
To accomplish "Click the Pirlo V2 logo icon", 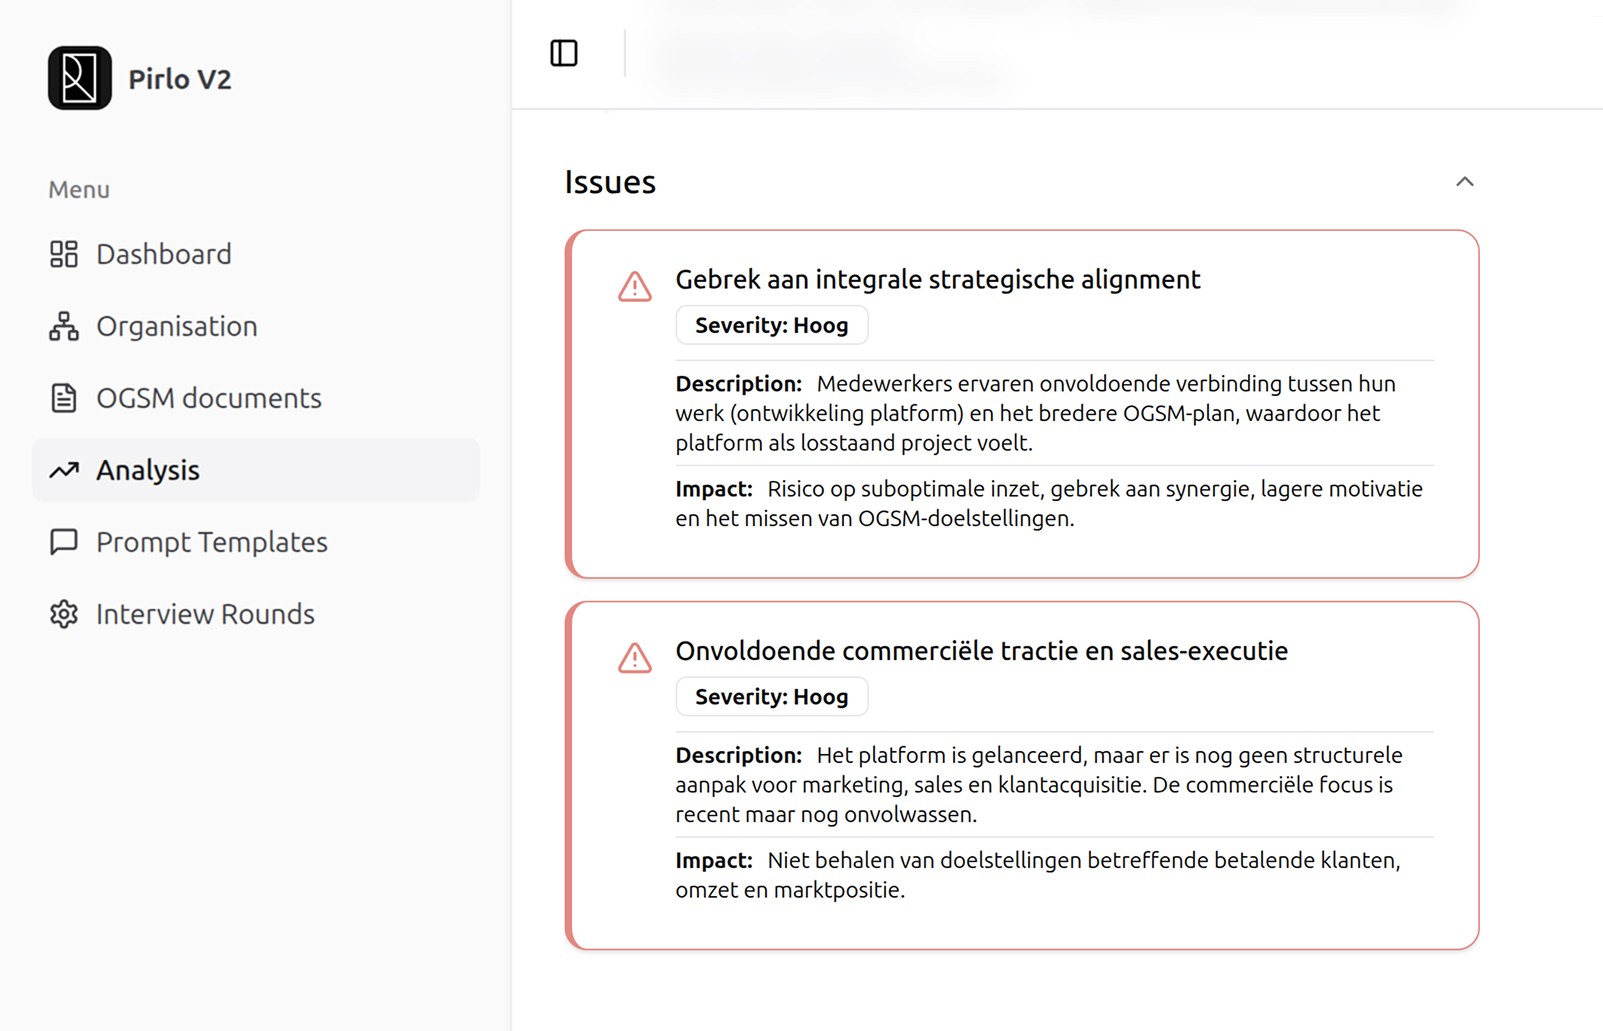I will 81,79.
